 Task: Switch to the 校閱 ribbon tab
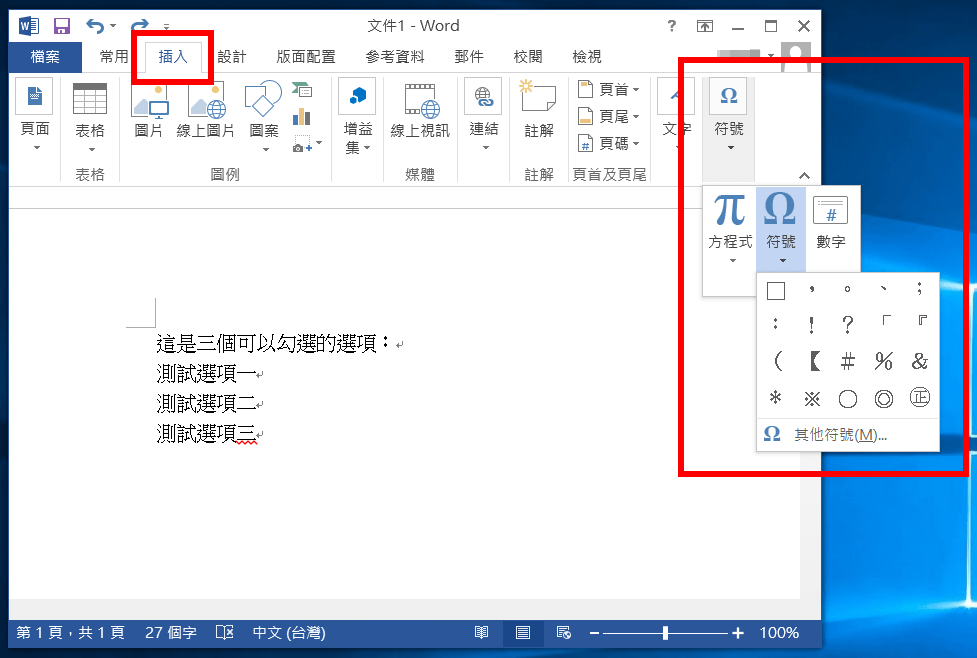(x=528, y=57)
